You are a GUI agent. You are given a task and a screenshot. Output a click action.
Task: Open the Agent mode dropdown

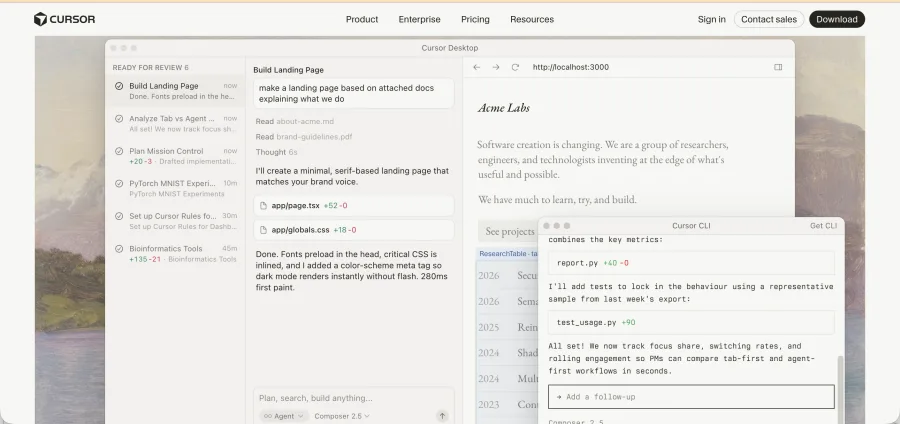point(284,416)
